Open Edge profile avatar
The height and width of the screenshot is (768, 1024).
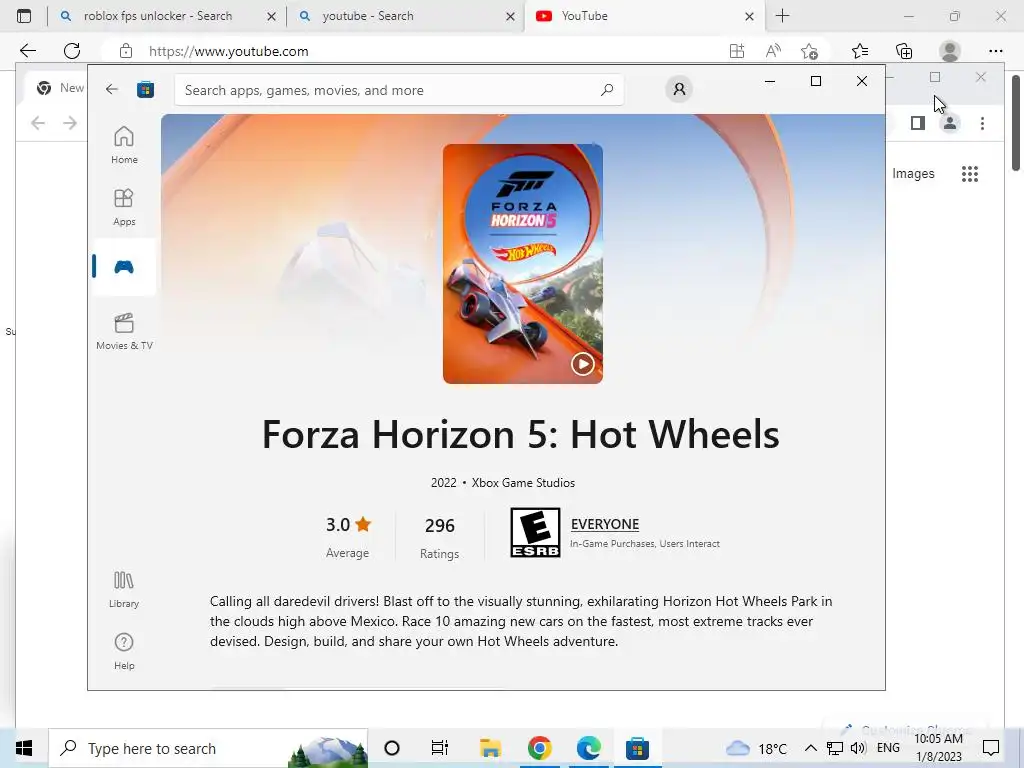pos(950,51)
